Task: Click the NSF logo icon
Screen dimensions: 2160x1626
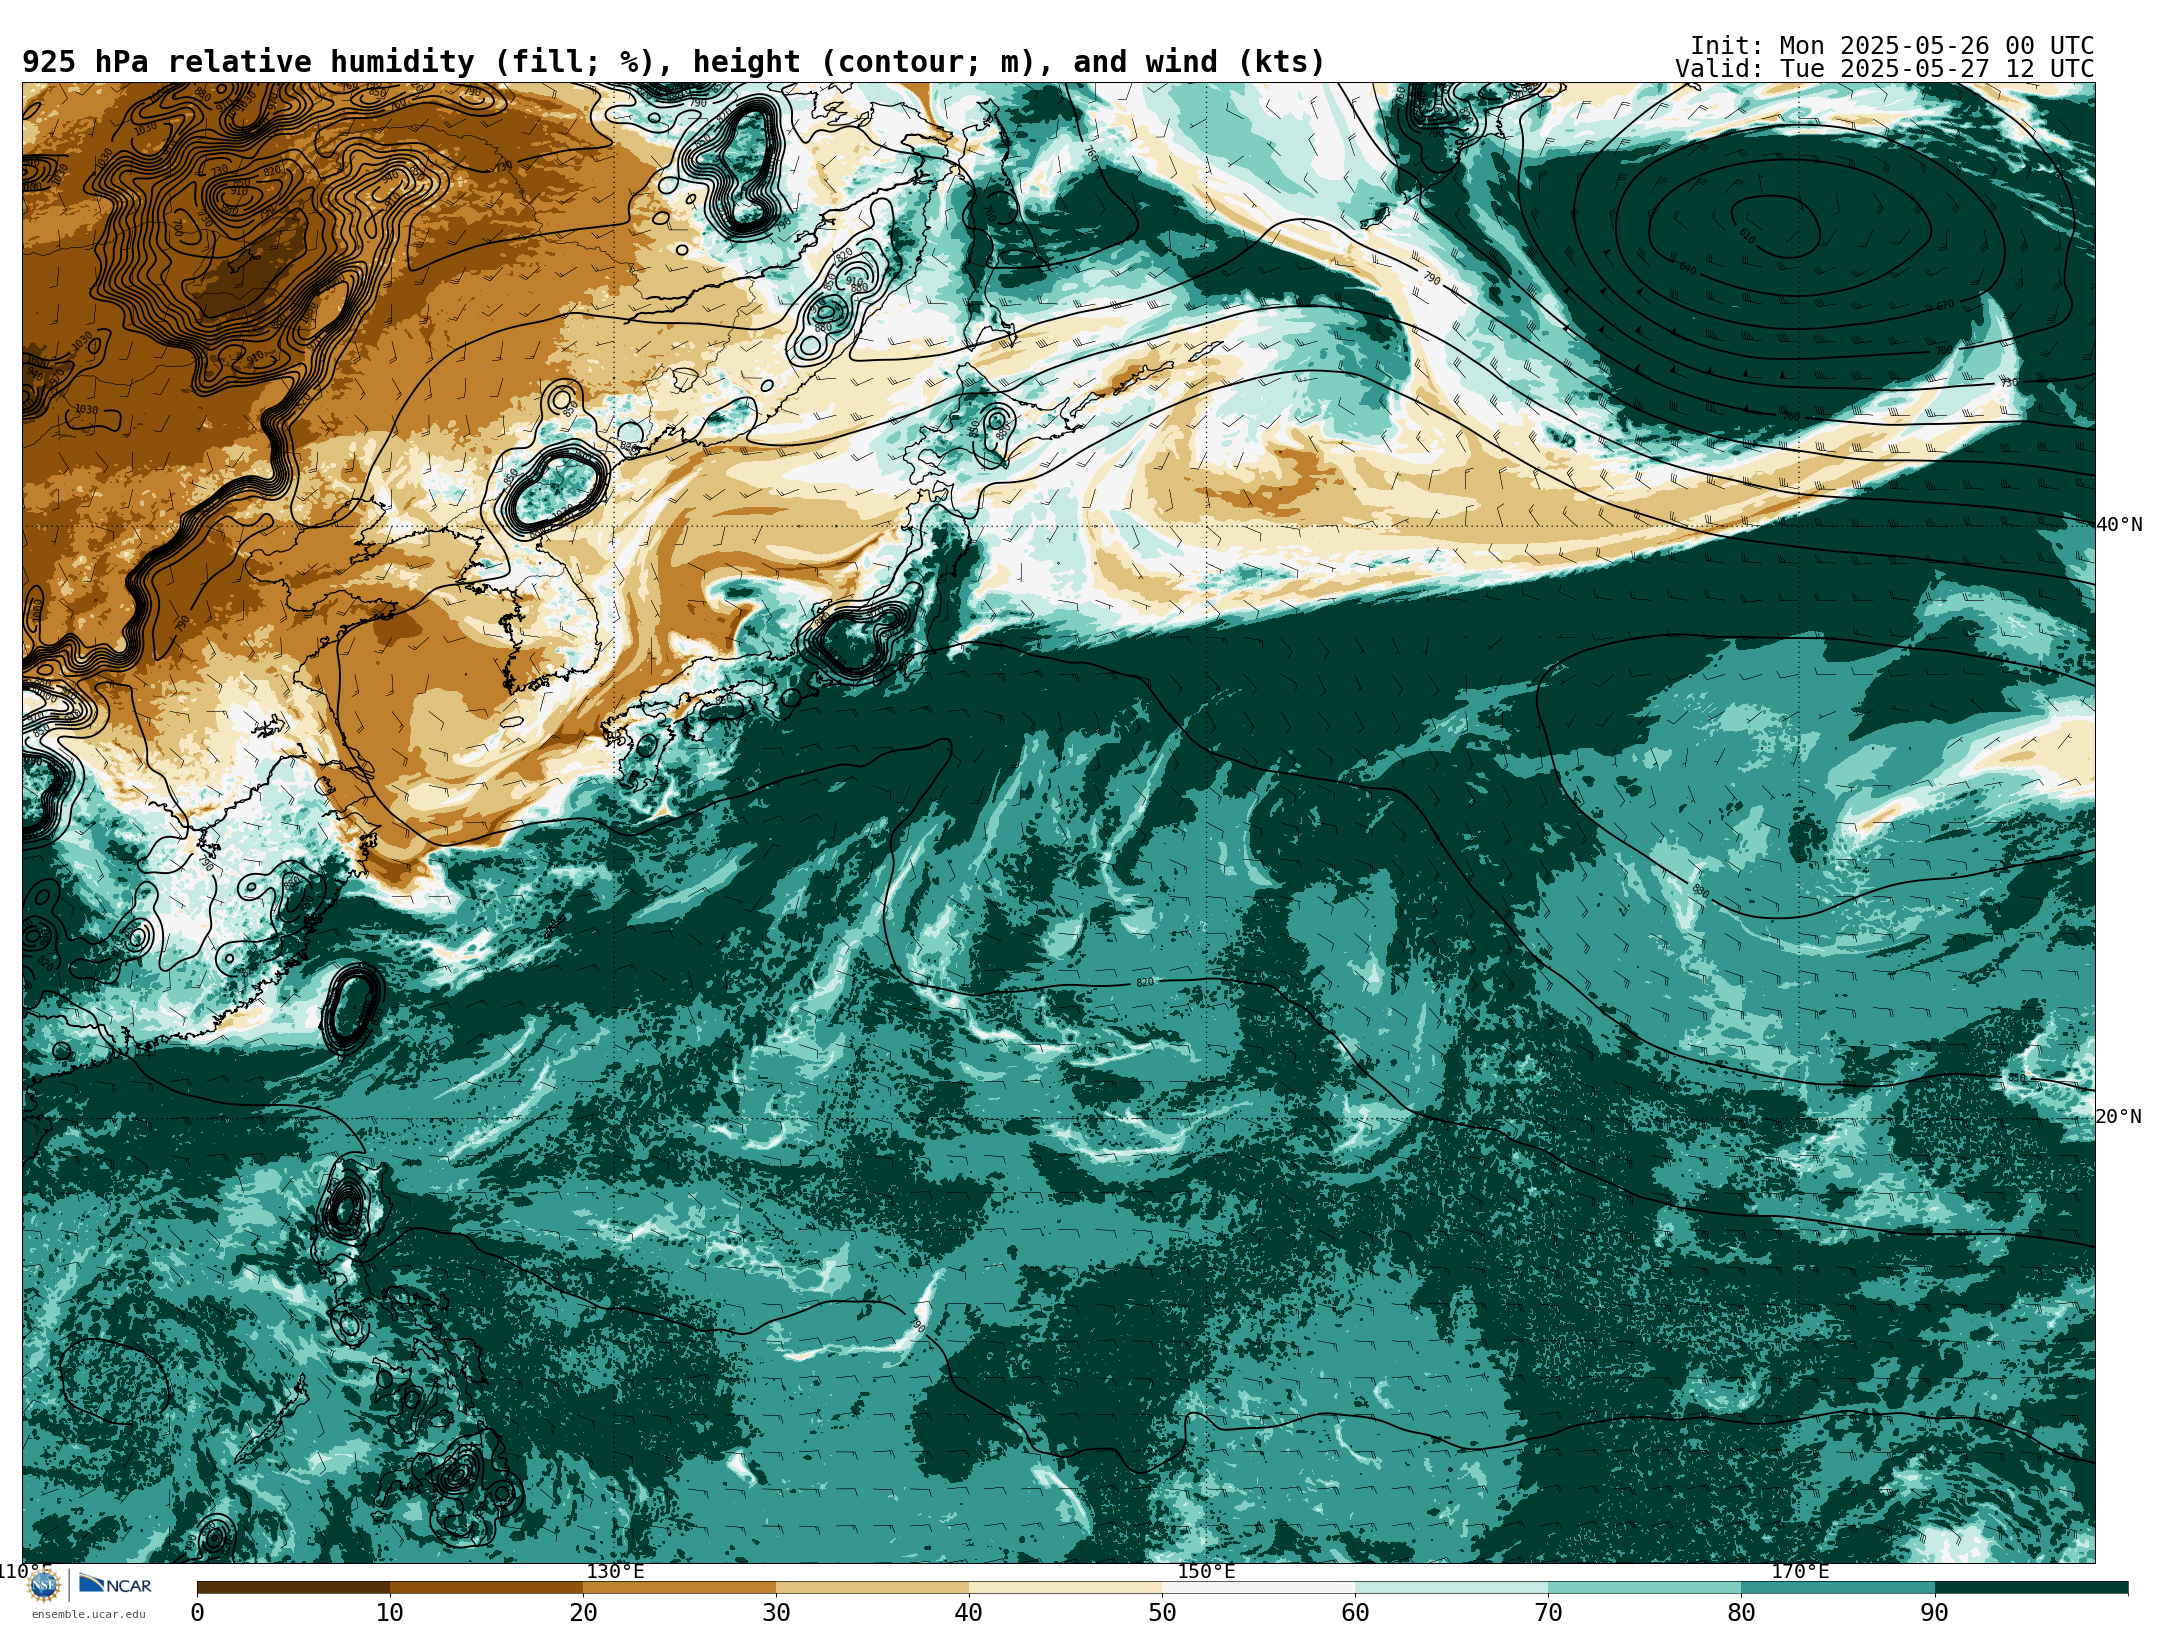Action: [x=44, y=1585]
